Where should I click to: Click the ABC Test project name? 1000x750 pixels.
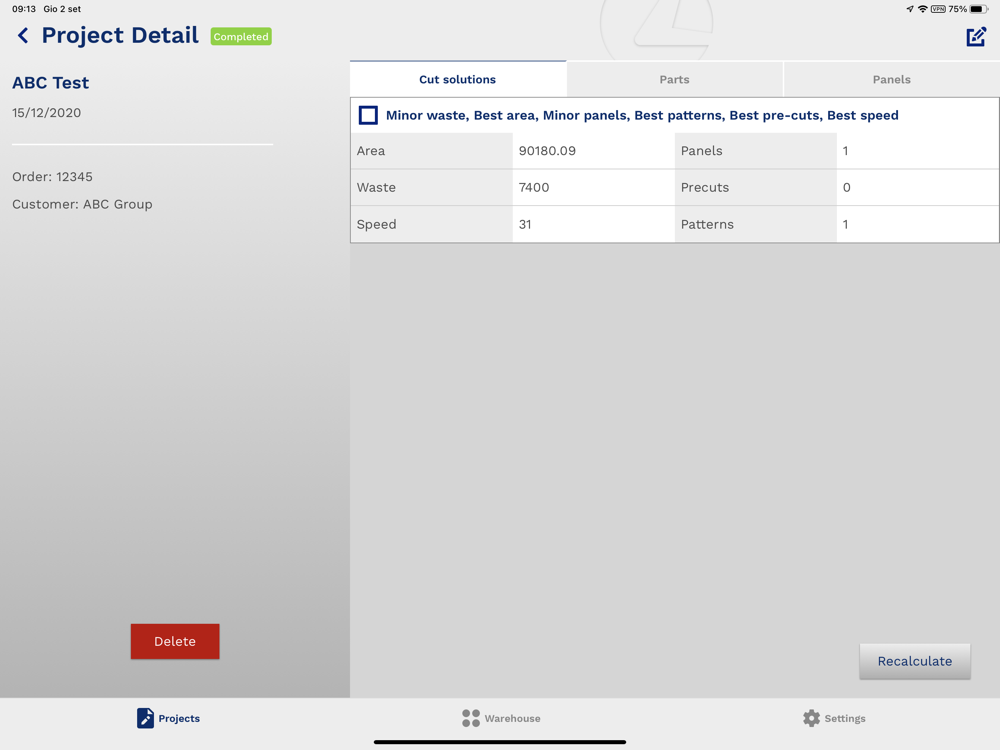[x=50, y=83]
